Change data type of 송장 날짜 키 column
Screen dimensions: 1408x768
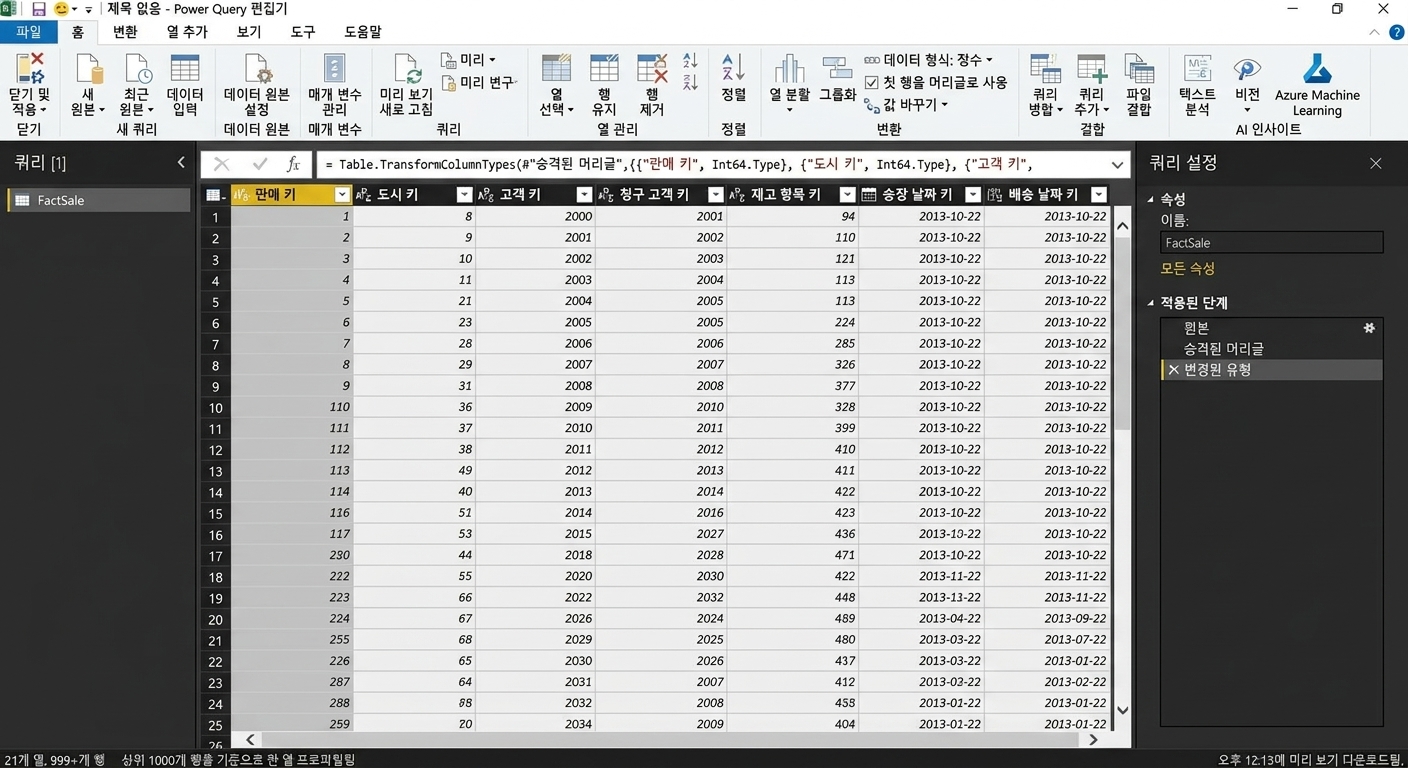click(x=868, y=195)
